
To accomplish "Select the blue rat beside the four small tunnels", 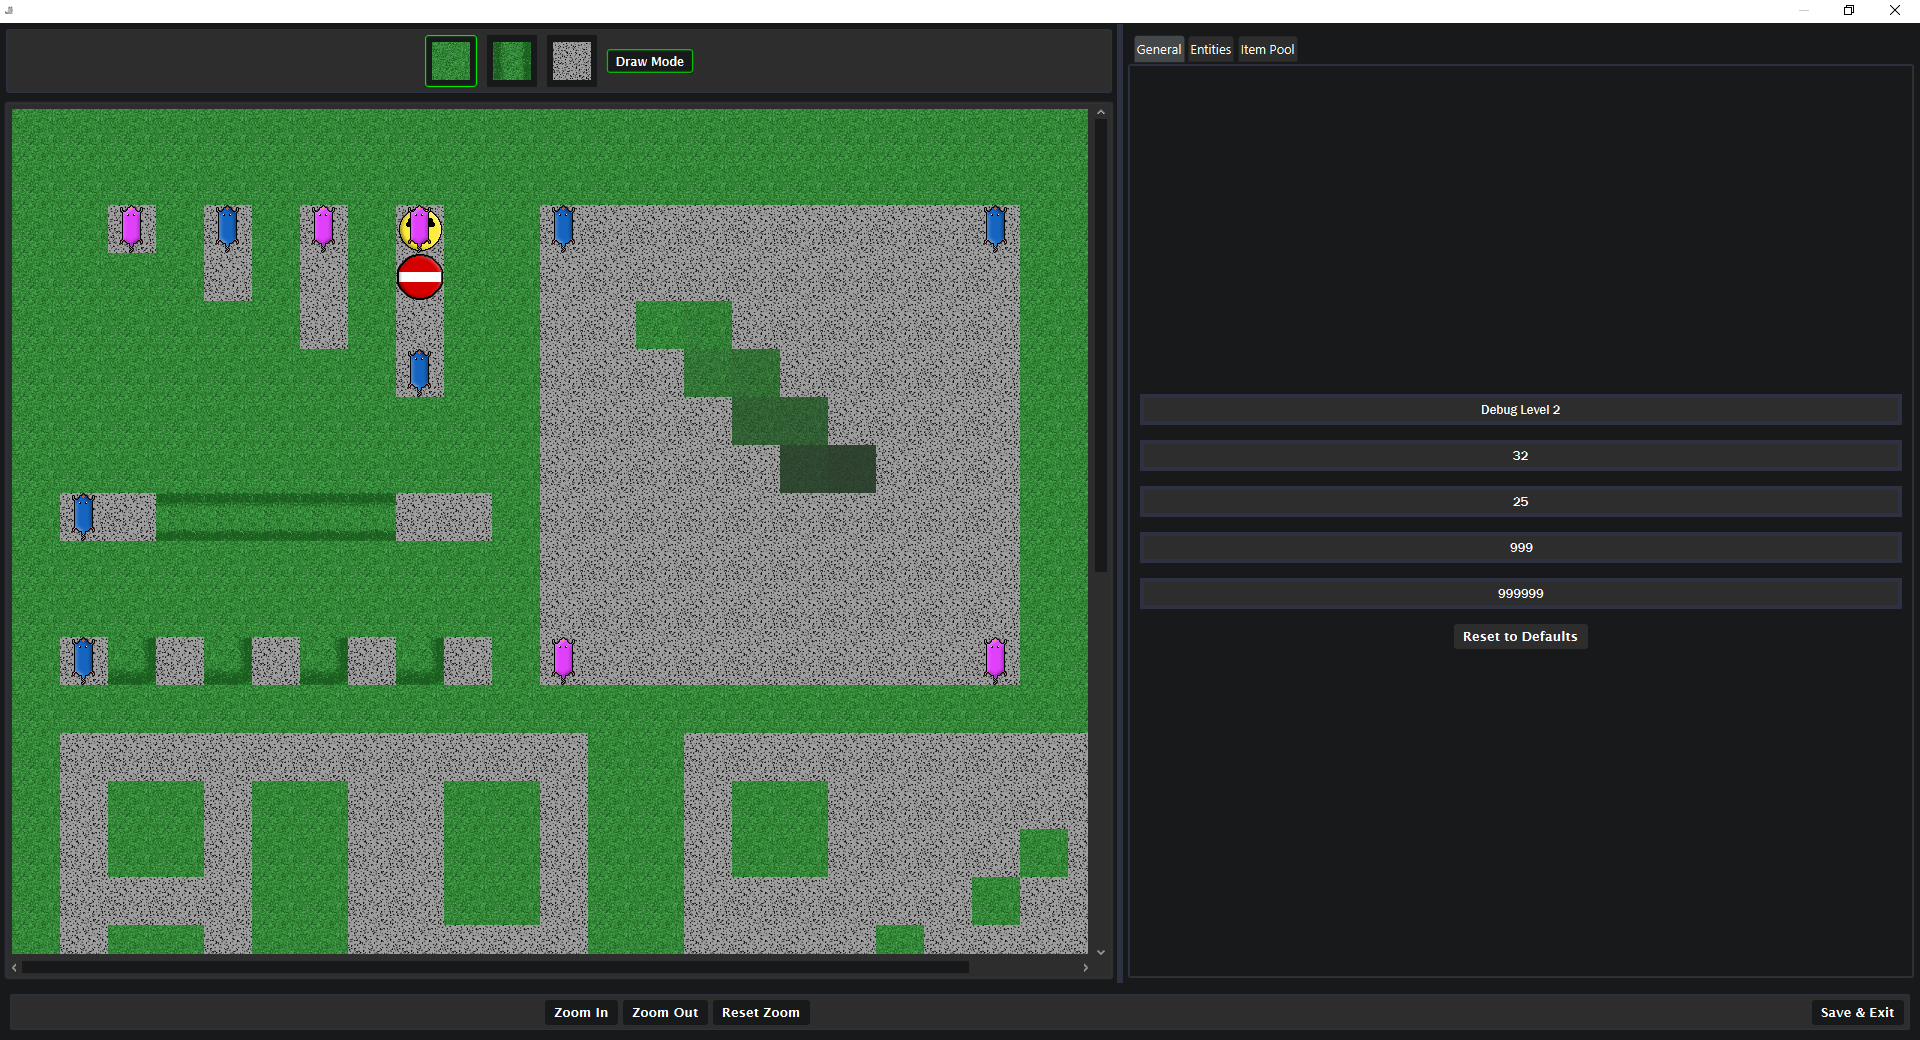I will [84, 660].
